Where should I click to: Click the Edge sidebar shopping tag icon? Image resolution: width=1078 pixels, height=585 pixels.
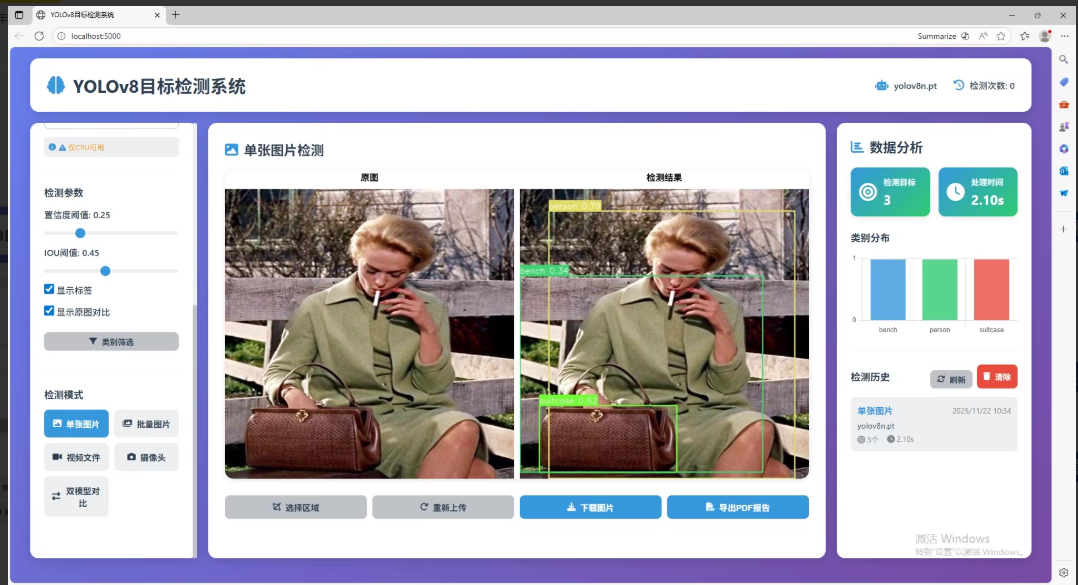1064,82
